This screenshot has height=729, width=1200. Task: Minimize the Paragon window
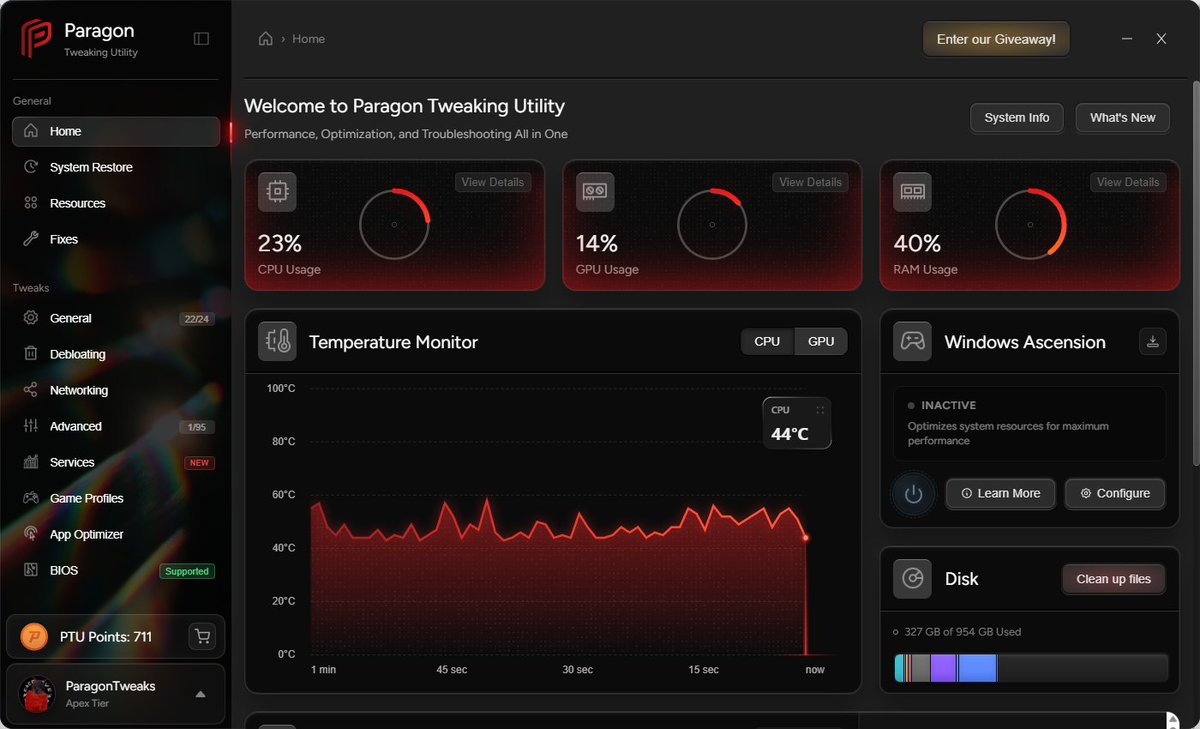[1127, 39]
